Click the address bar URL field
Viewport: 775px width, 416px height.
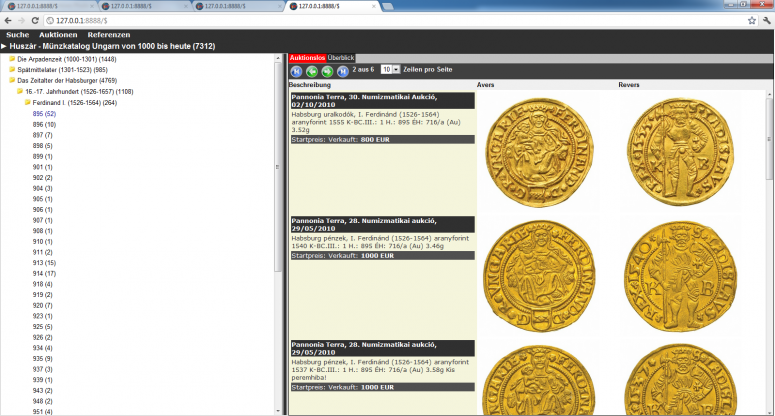pyautogui.click(x=395, y=21)
